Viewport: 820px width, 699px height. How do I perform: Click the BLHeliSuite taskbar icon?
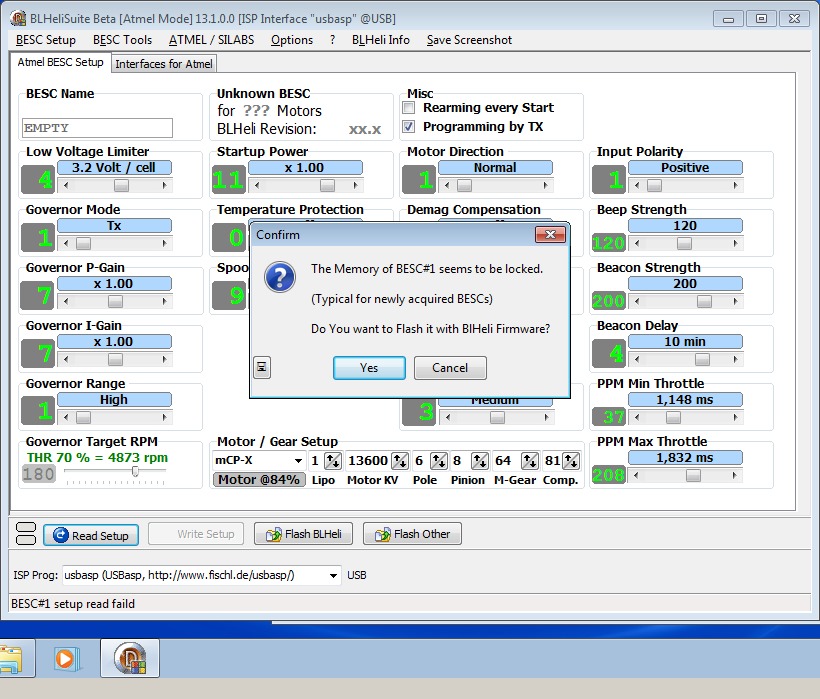point(130,659)
